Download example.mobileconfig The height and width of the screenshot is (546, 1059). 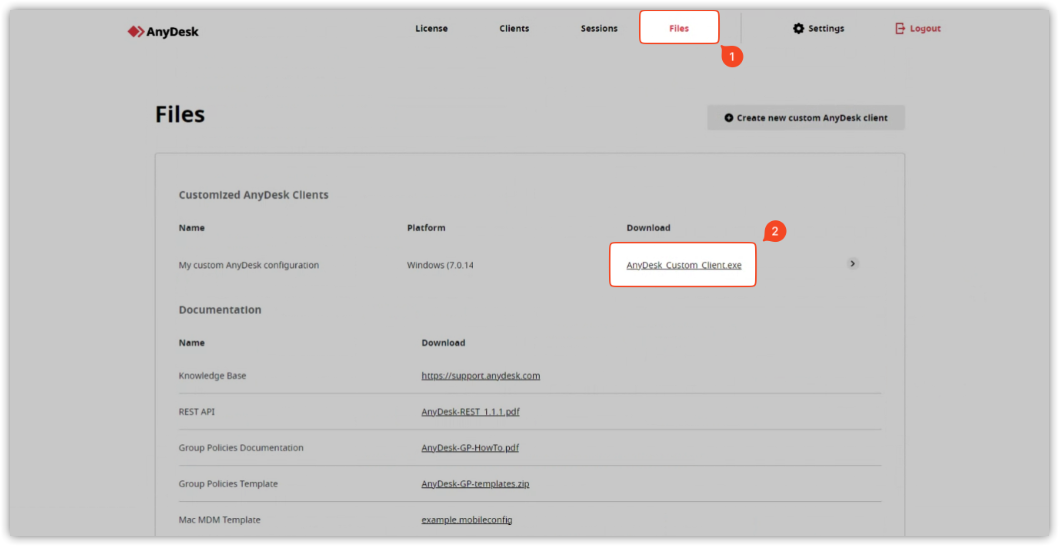(467, 520)
